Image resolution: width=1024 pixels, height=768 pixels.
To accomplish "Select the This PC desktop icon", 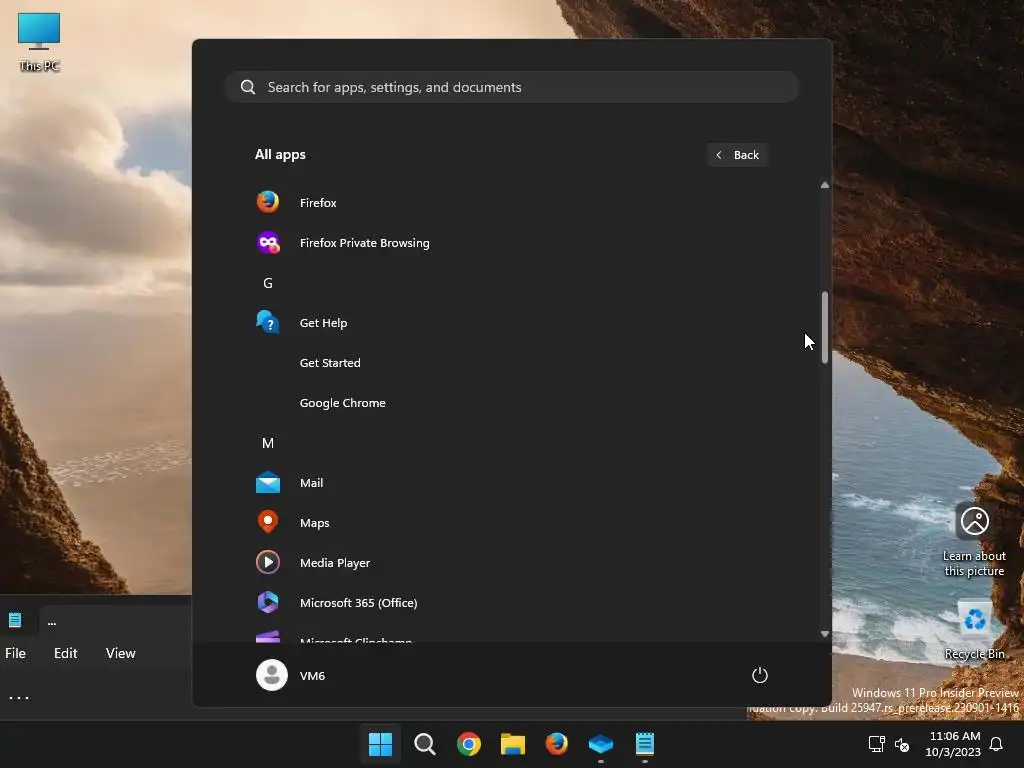I will point(39,42).
